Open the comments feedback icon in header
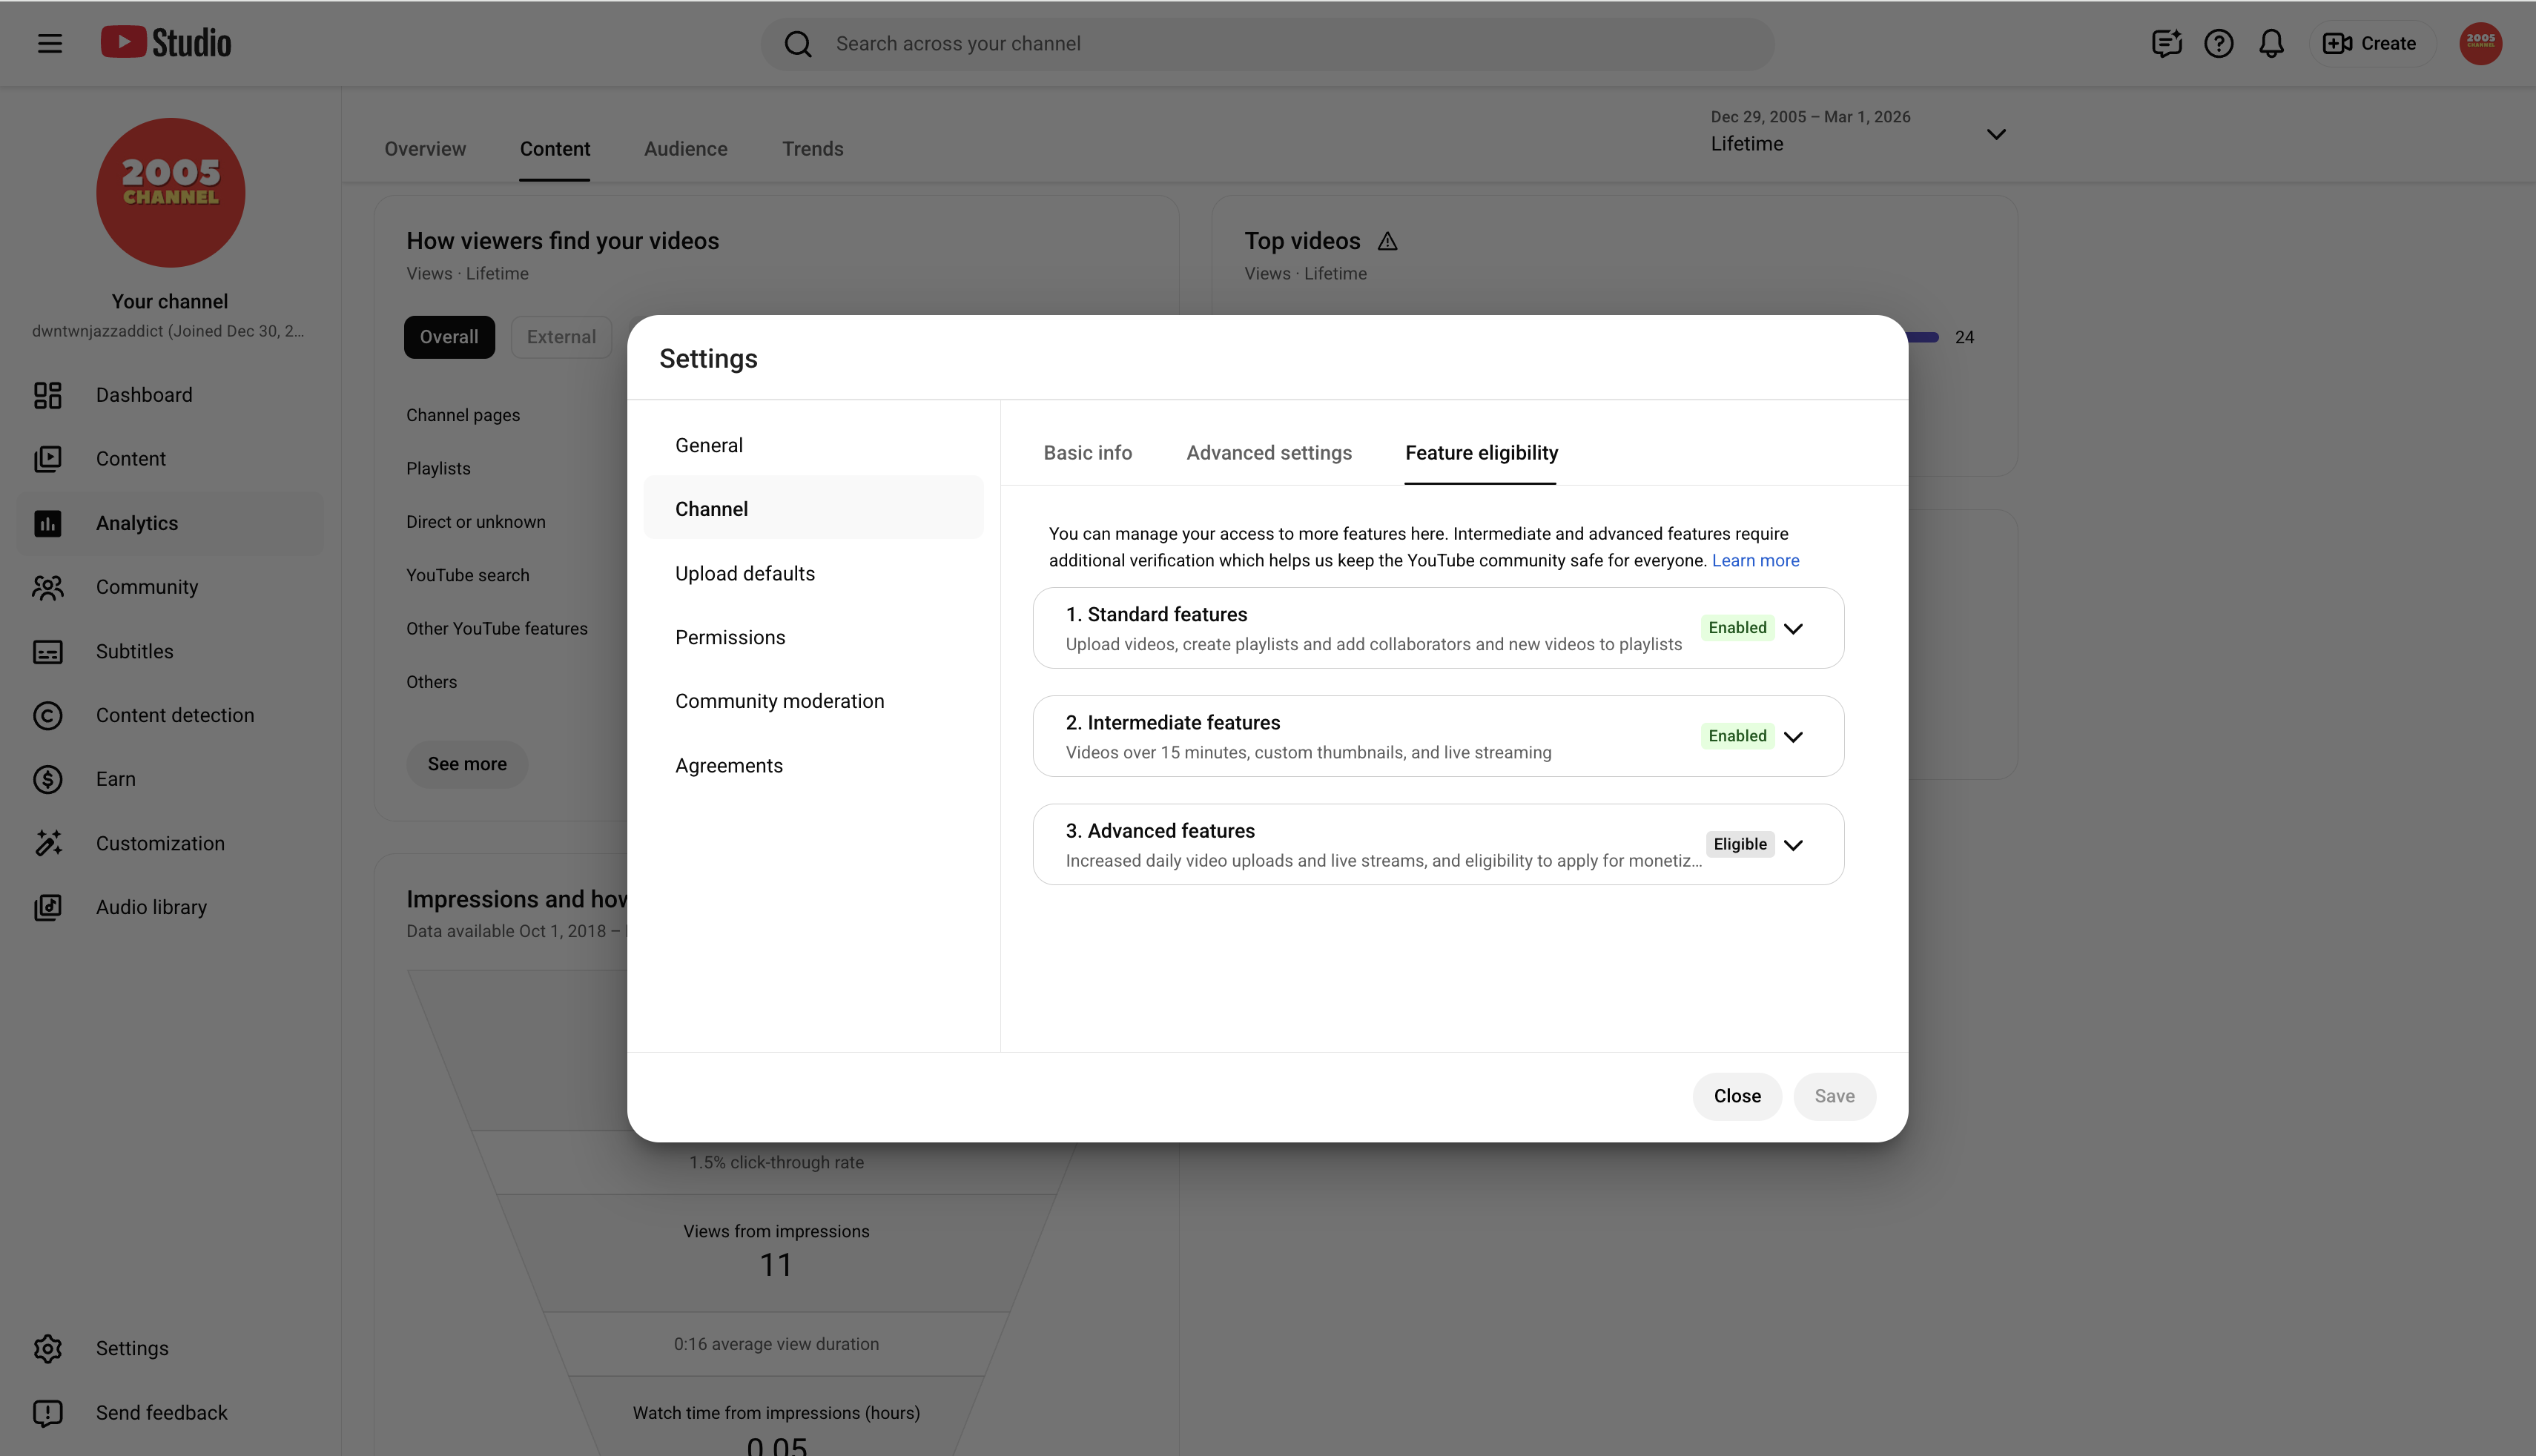The width and height of the screenshot is (2536, 1456). coord(2166,43)
